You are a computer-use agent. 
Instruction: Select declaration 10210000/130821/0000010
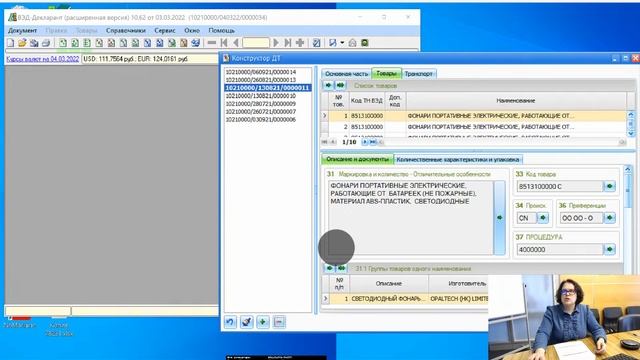tap(261, 96)
